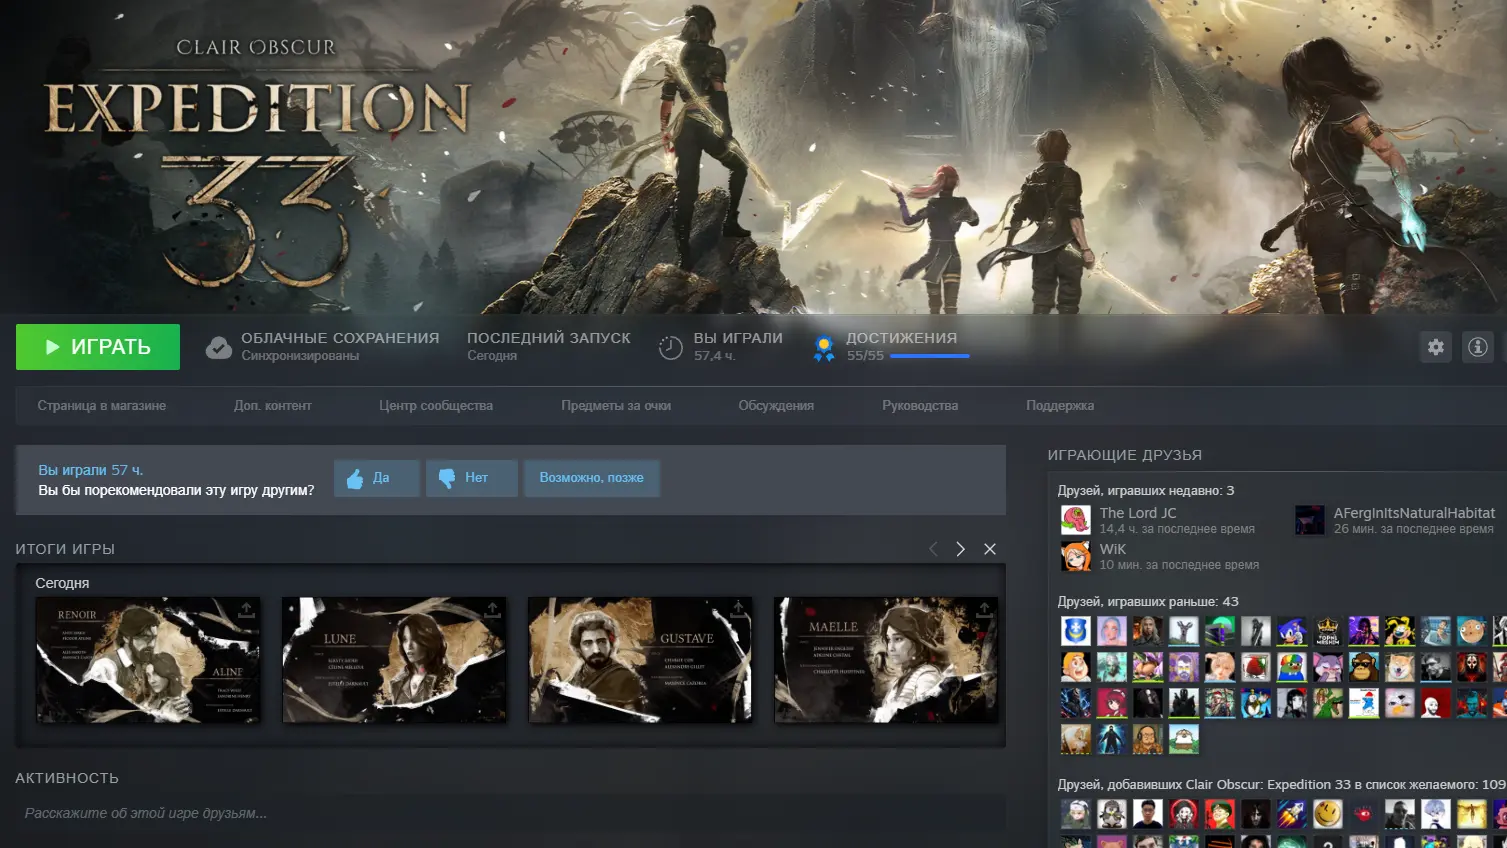The height and width of the screenshot is (848, 1507).
Task: Select the gold crown friend avatar
Action: 1328,631
